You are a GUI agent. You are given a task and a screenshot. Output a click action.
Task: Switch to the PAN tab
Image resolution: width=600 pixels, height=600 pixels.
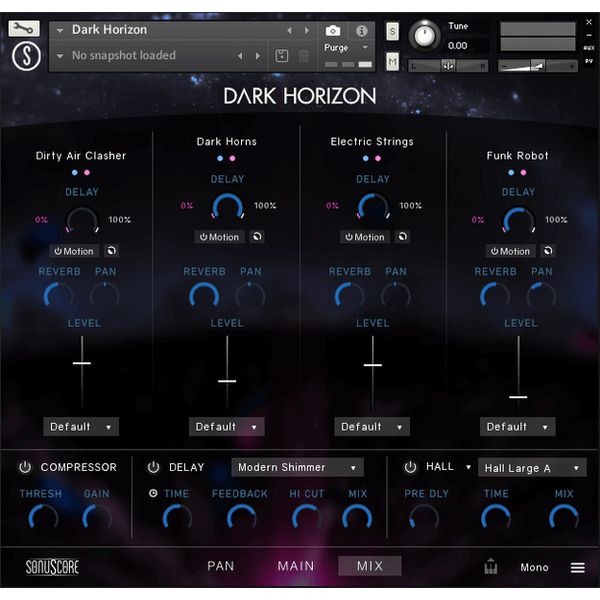click(220, 566)
